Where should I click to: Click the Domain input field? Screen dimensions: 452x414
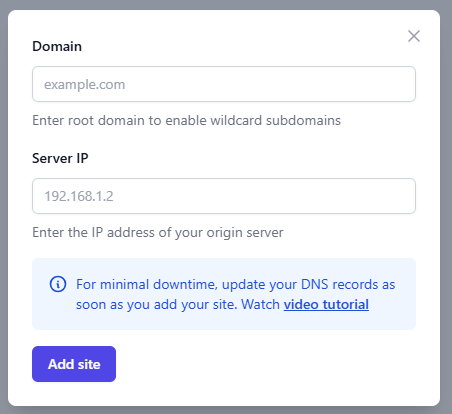pos(224,84)
